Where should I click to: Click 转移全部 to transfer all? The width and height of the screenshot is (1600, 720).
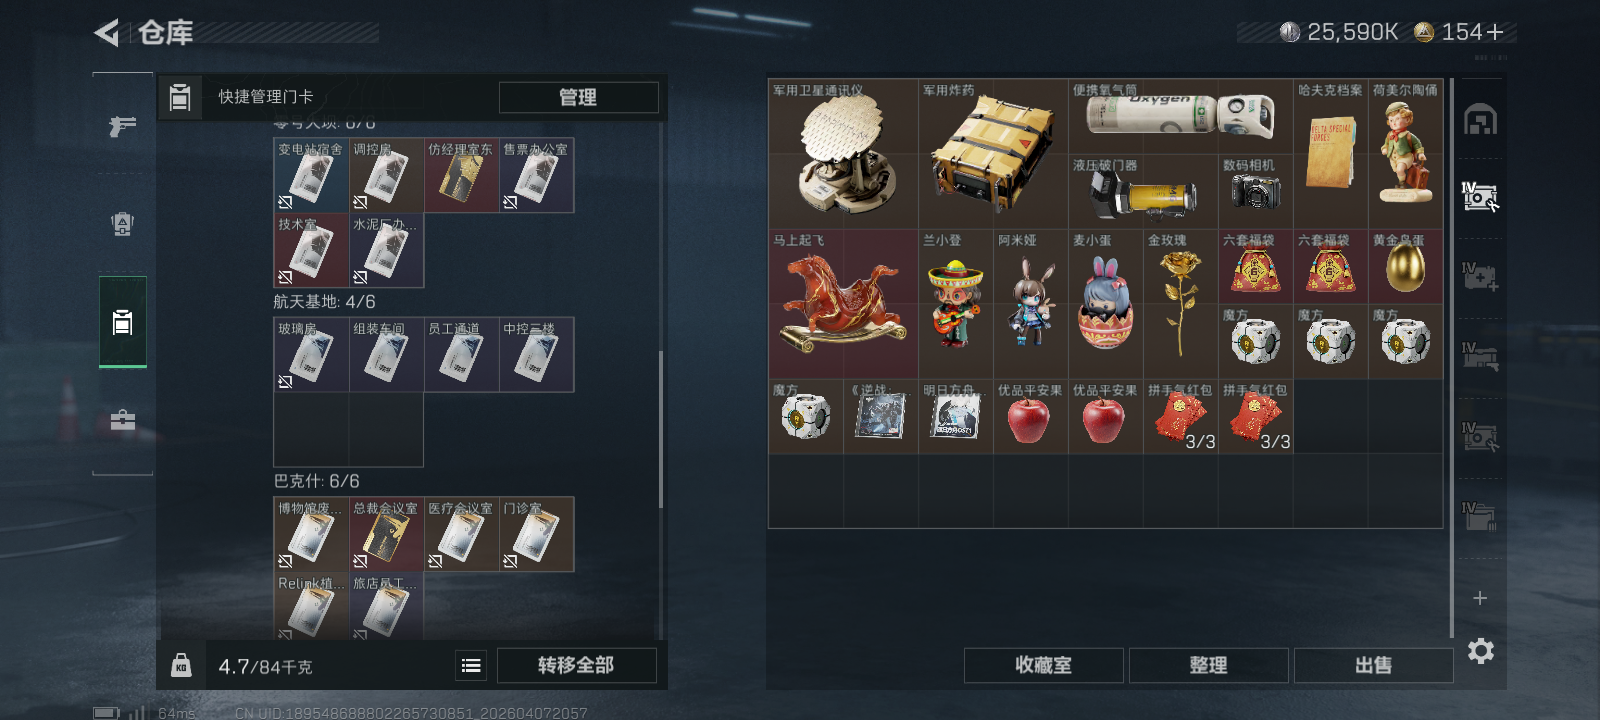click(x=576, y=665)
